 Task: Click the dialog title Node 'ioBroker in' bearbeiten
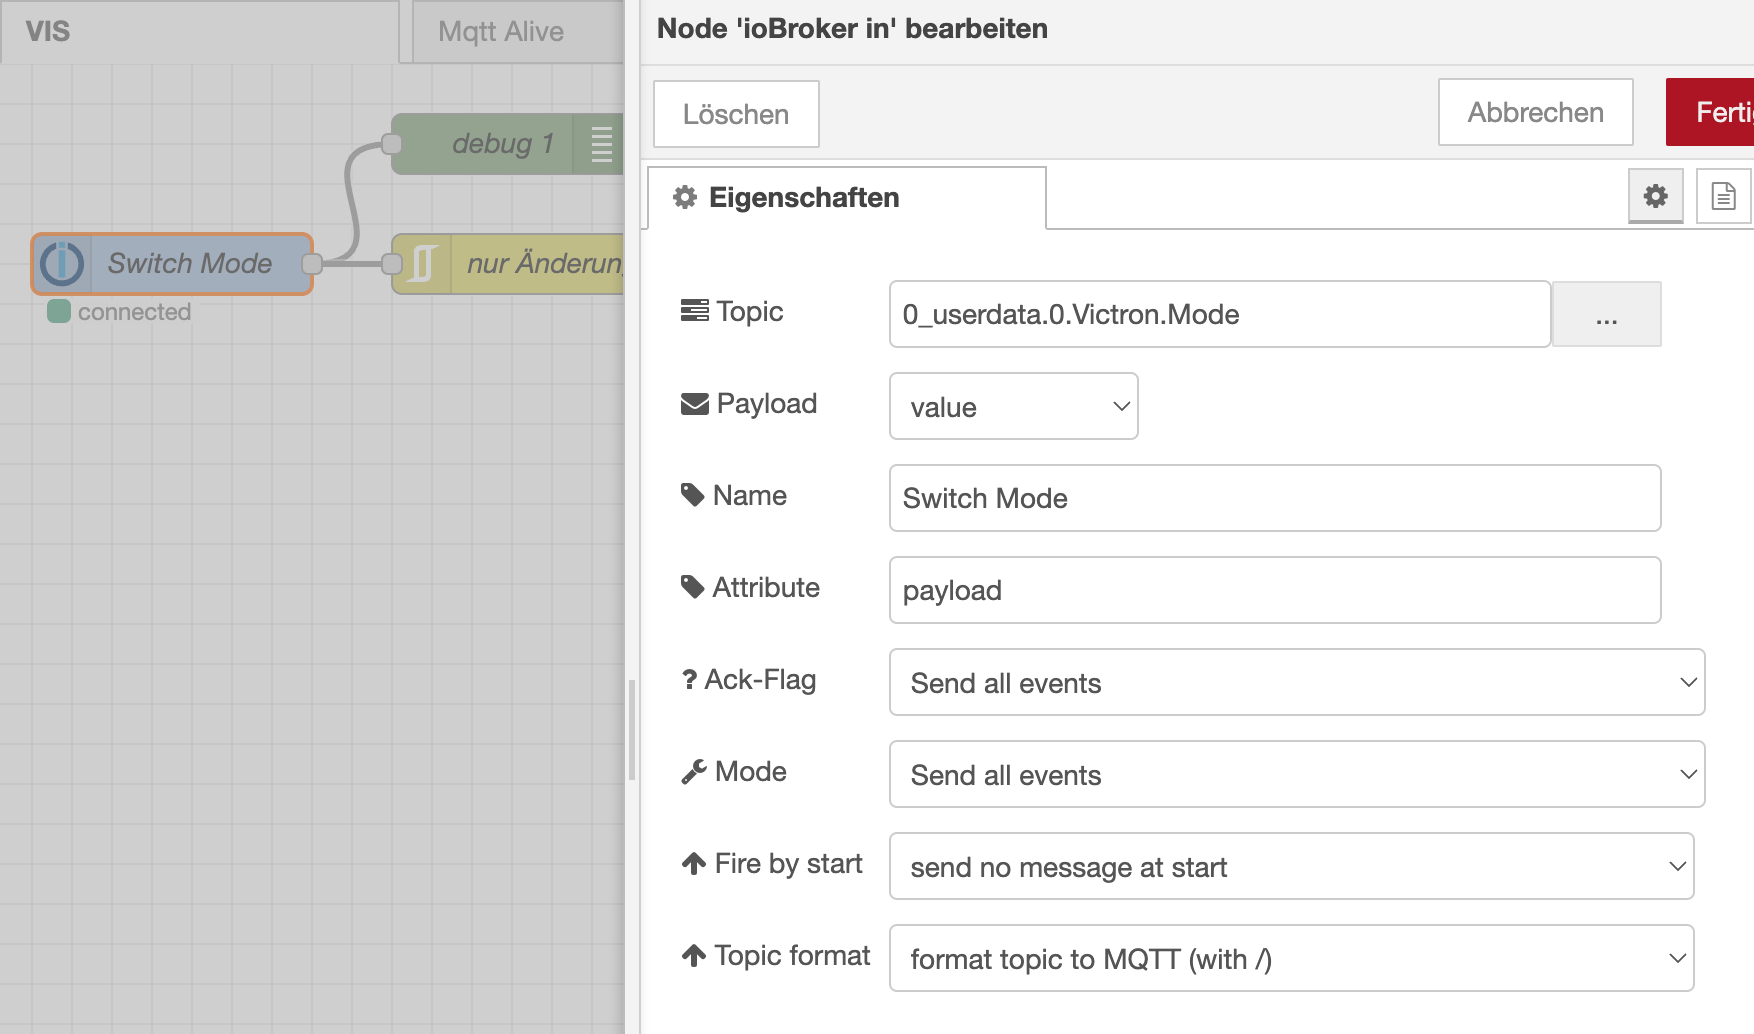(852, 28)
